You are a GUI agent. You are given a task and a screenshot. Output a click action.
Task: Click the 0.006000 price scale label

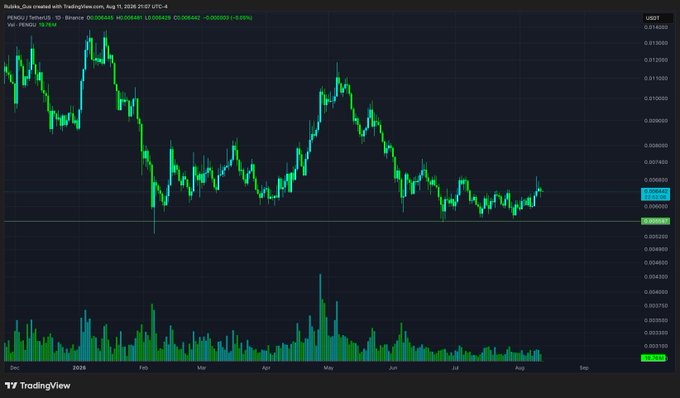[656, 206]
